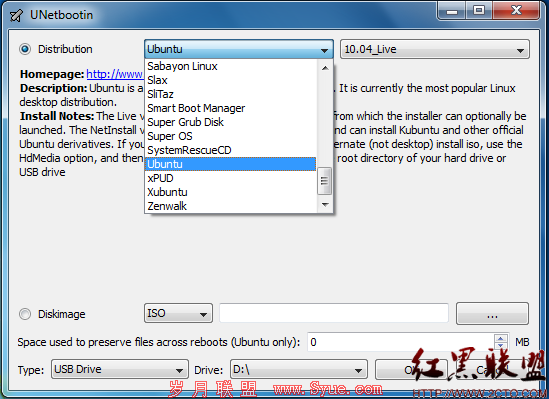Click the disk image path field

coord(334,313)
